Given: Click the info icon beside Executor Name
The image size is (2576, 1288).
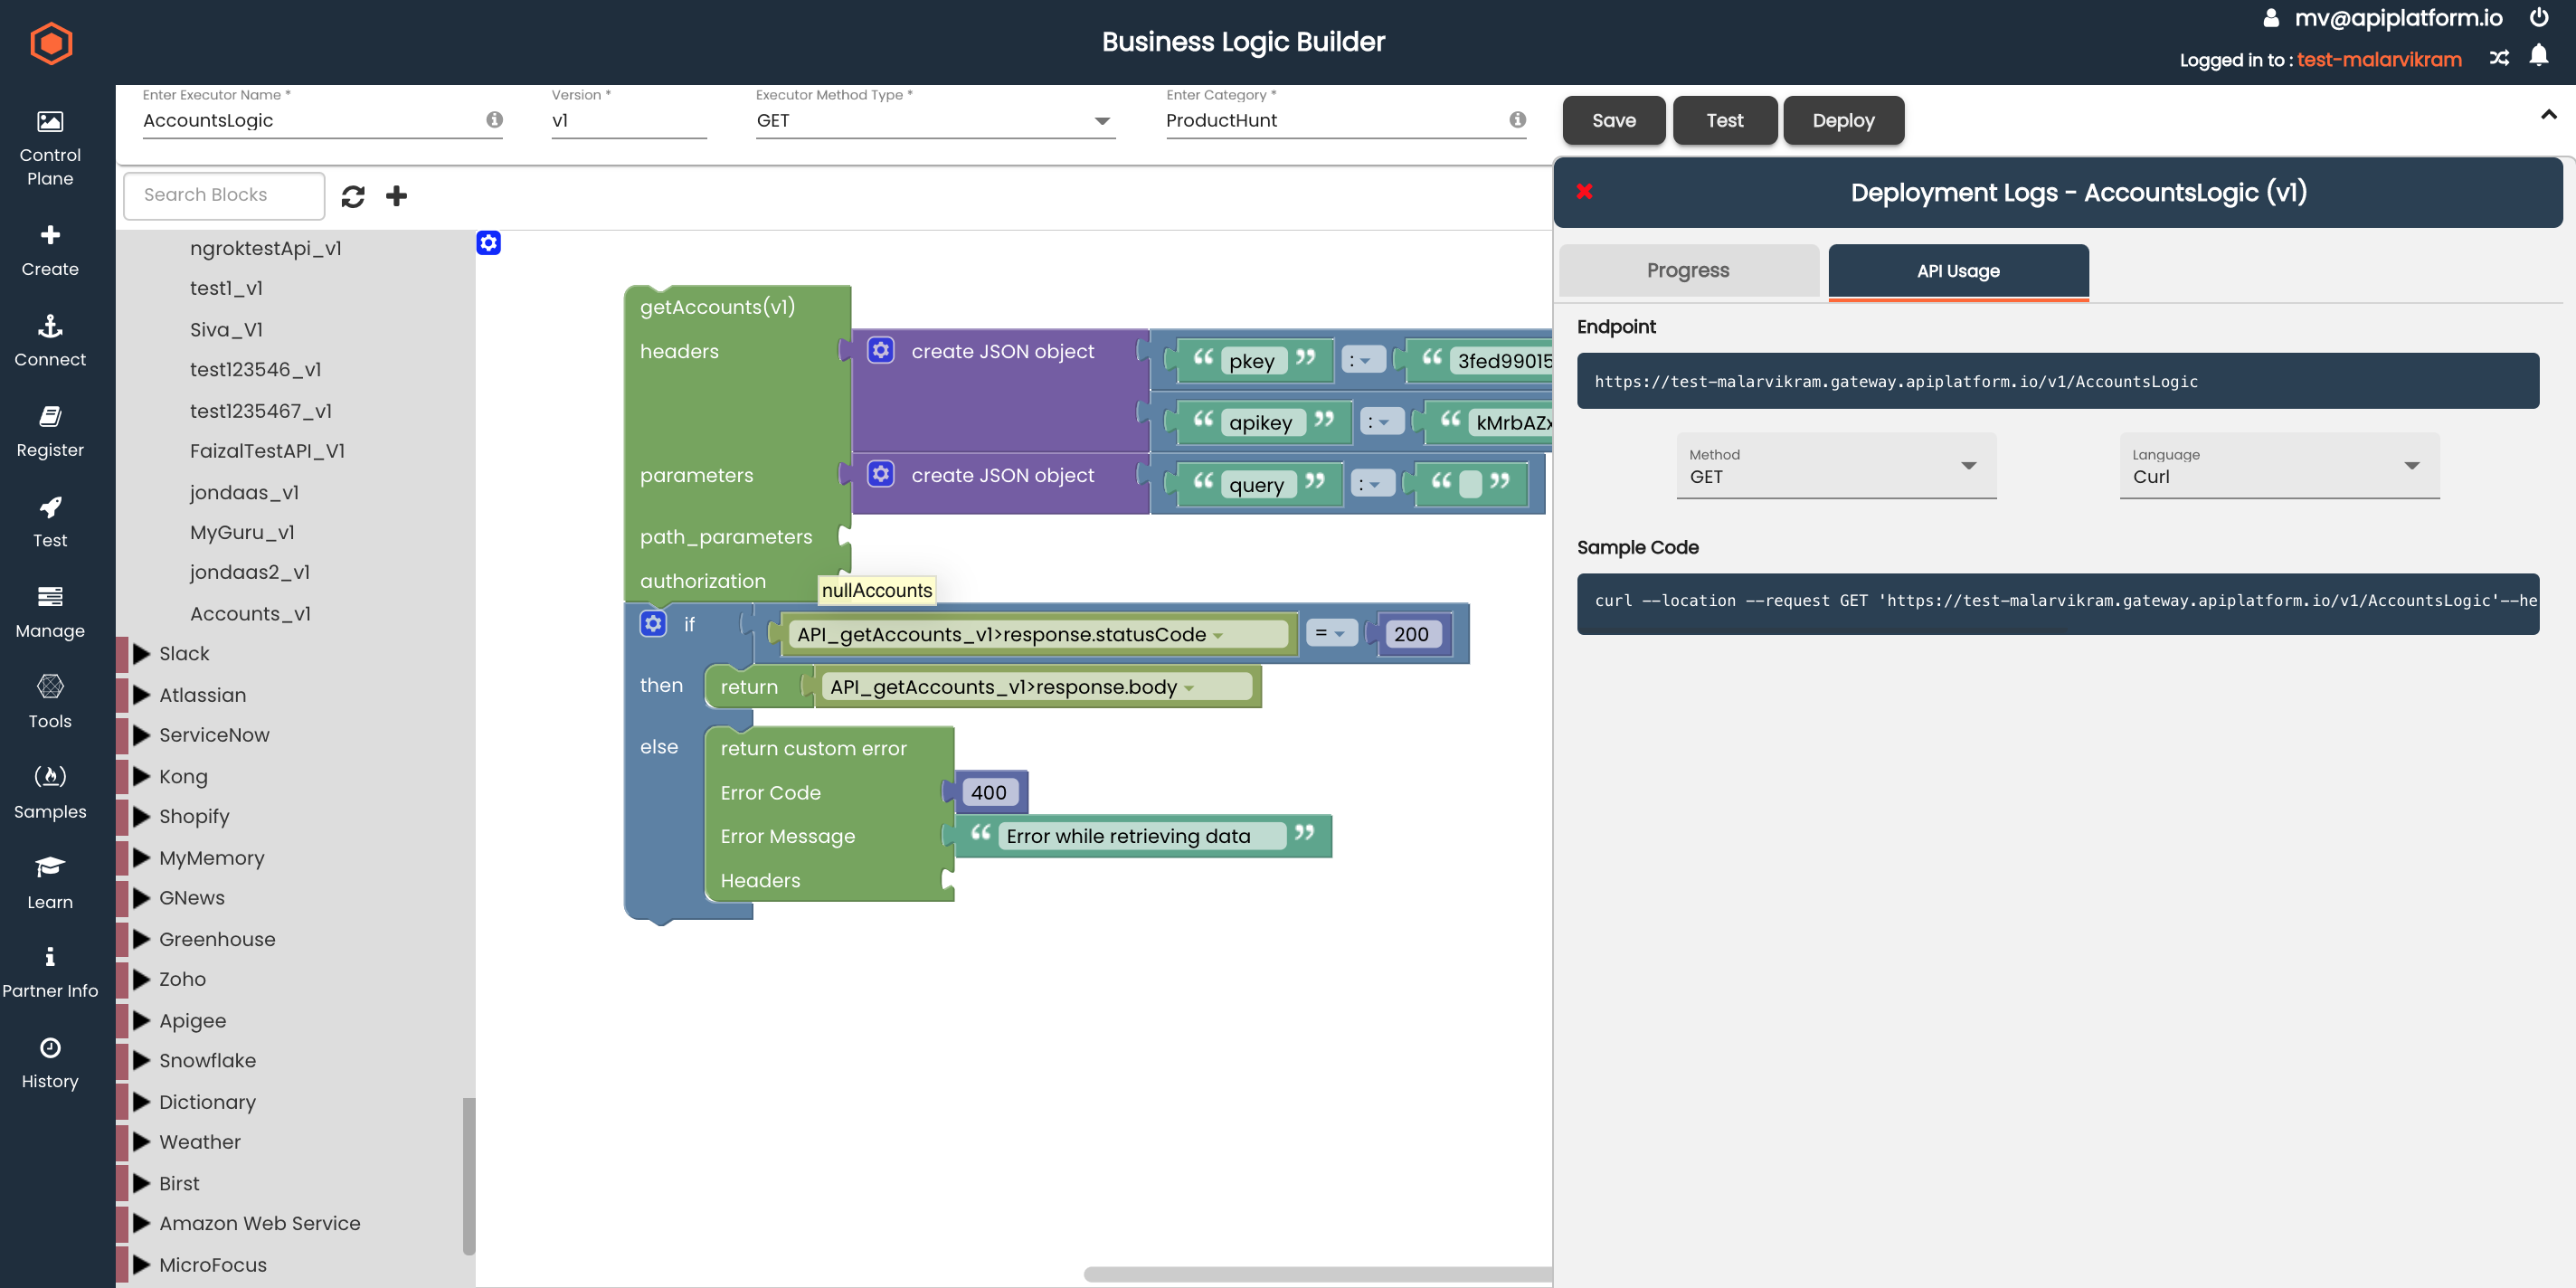Looking at the screenshot, I should 494,120.
